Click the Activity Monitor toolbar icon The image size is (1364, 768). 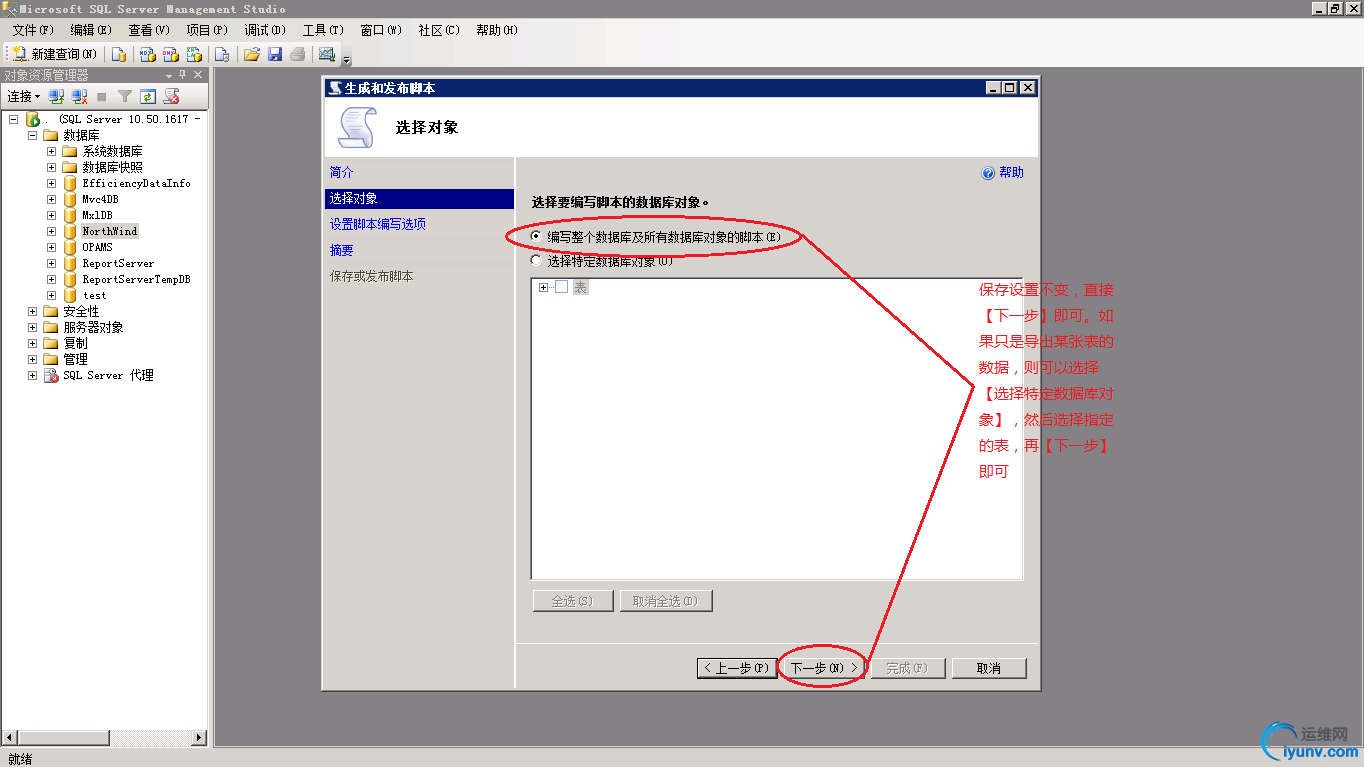pos(327,54)
